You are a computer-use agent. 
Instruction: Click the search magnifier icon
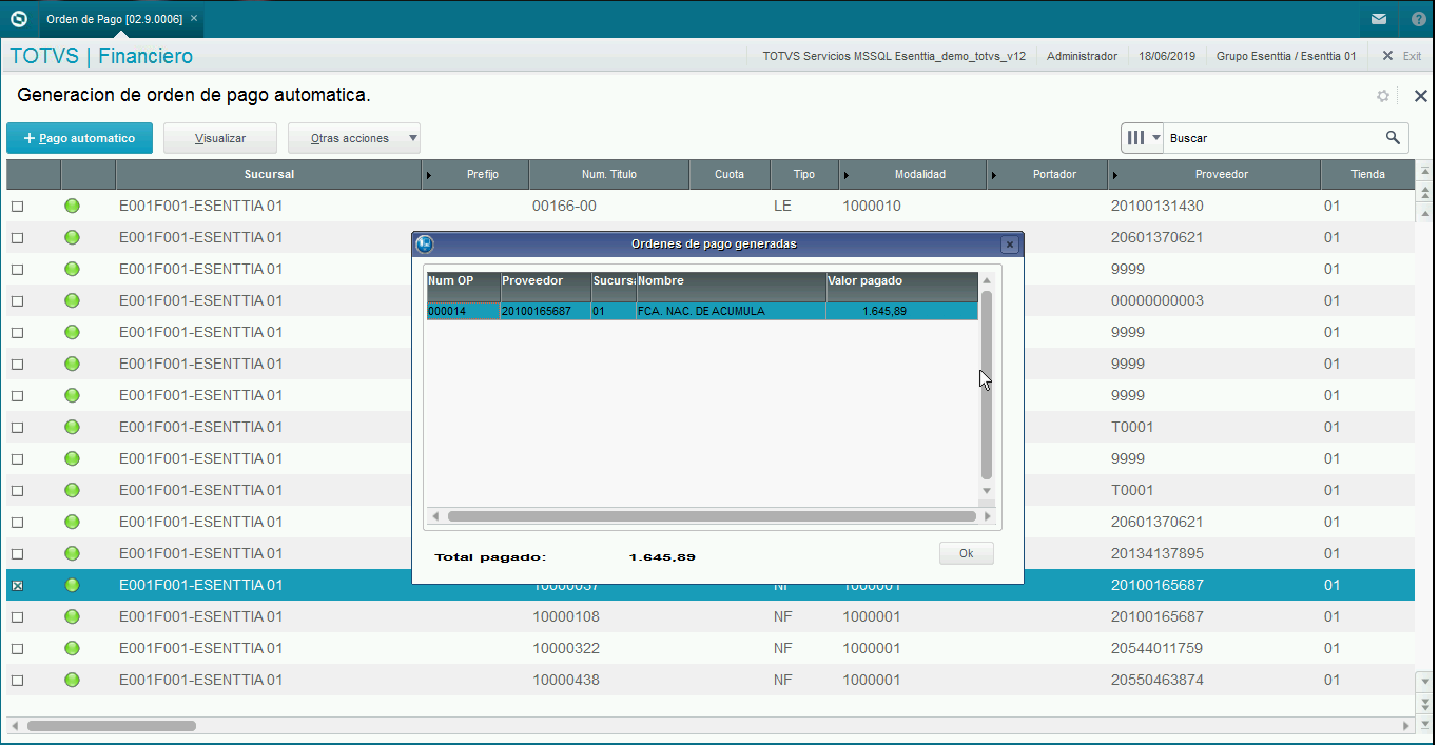coord(1392,138)
